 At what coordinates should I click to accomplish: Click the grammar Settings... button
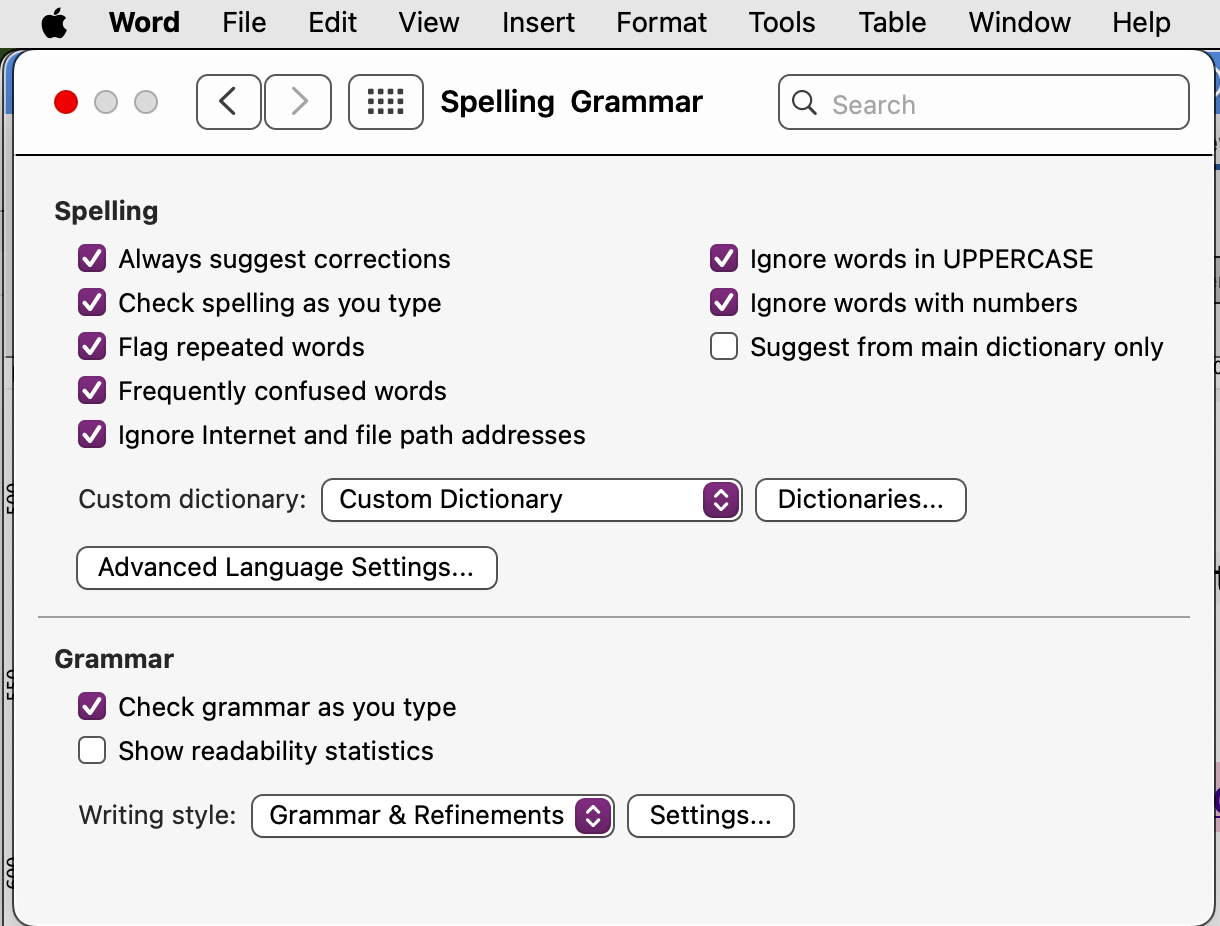(x=711, y=816)
